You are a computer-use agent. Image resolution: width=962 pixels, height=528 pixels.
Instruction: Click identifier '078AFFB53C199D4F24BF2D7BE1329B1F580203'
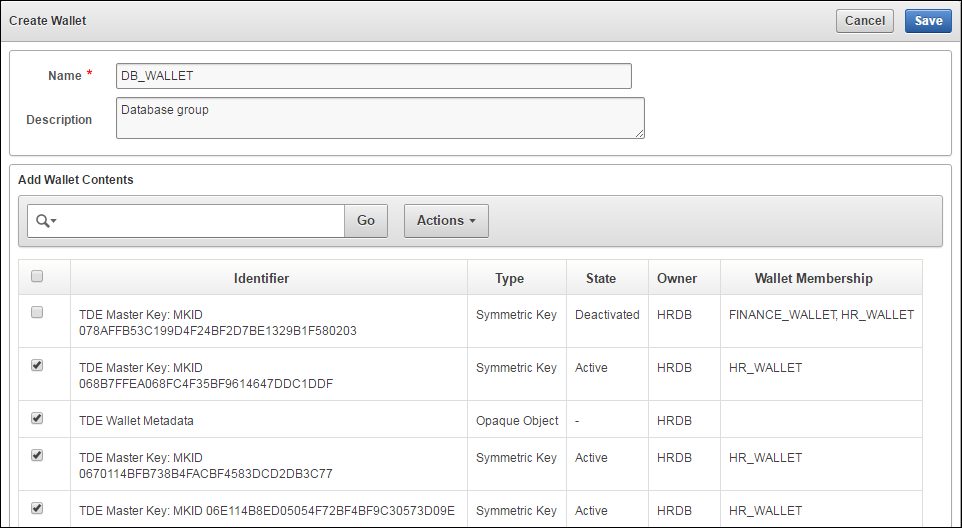pos(218,331)
